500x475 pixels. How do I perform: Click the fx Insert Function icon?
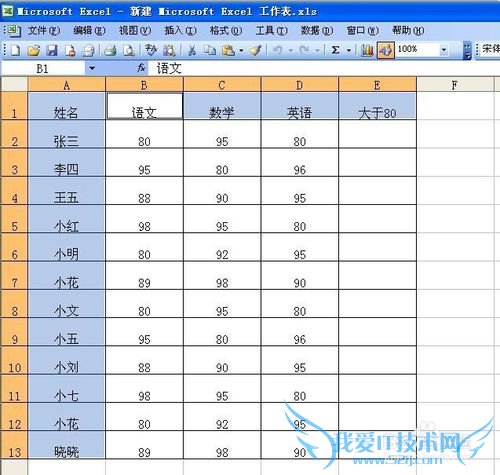pos(141,68)
